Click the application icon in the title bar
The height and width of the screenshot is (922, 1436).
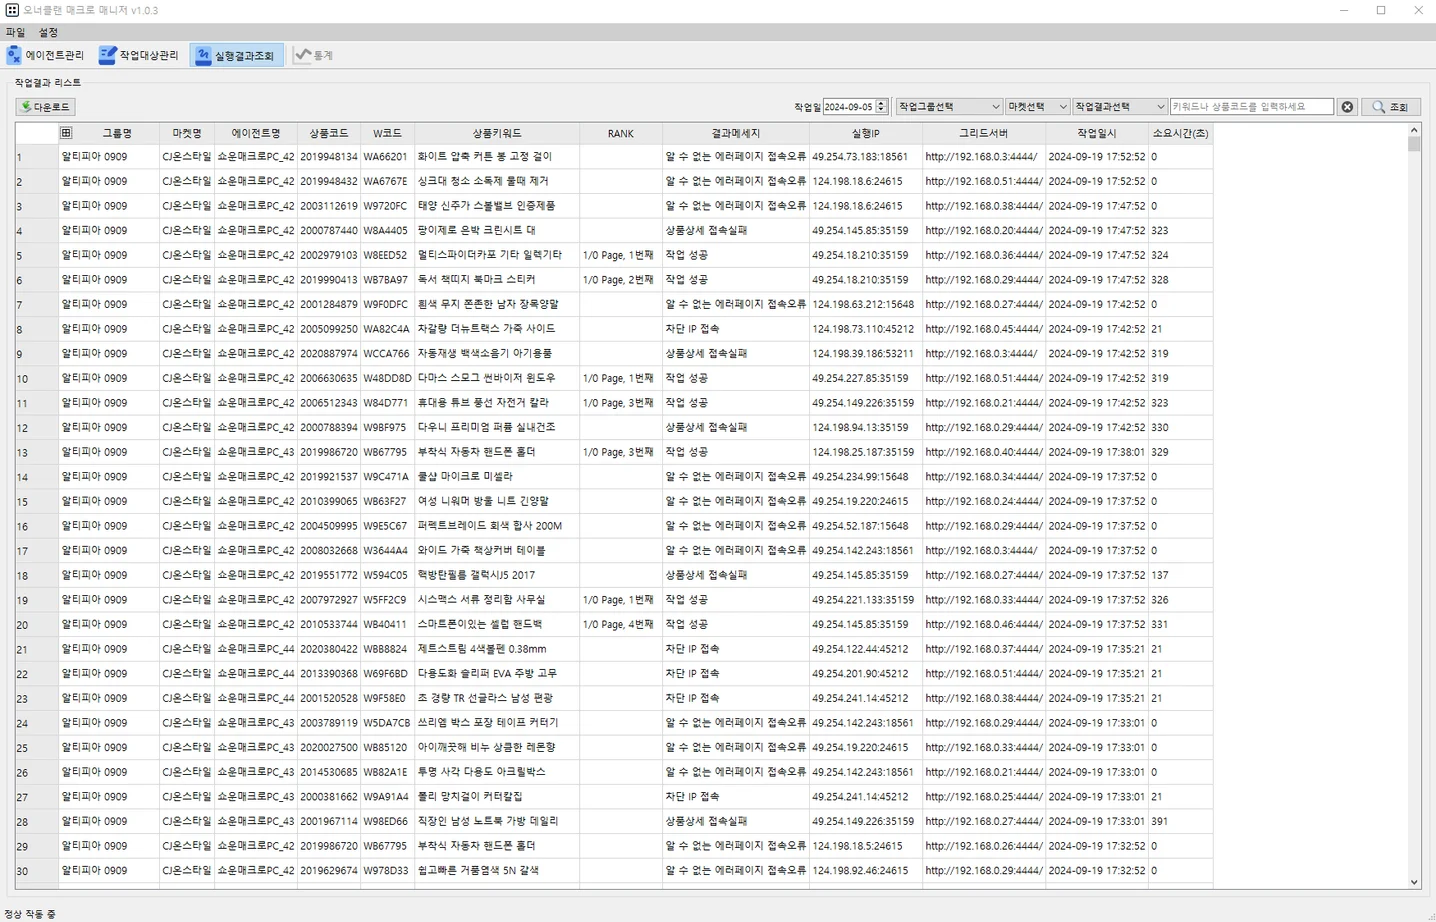pyautogui.click(x=12, y=10)
